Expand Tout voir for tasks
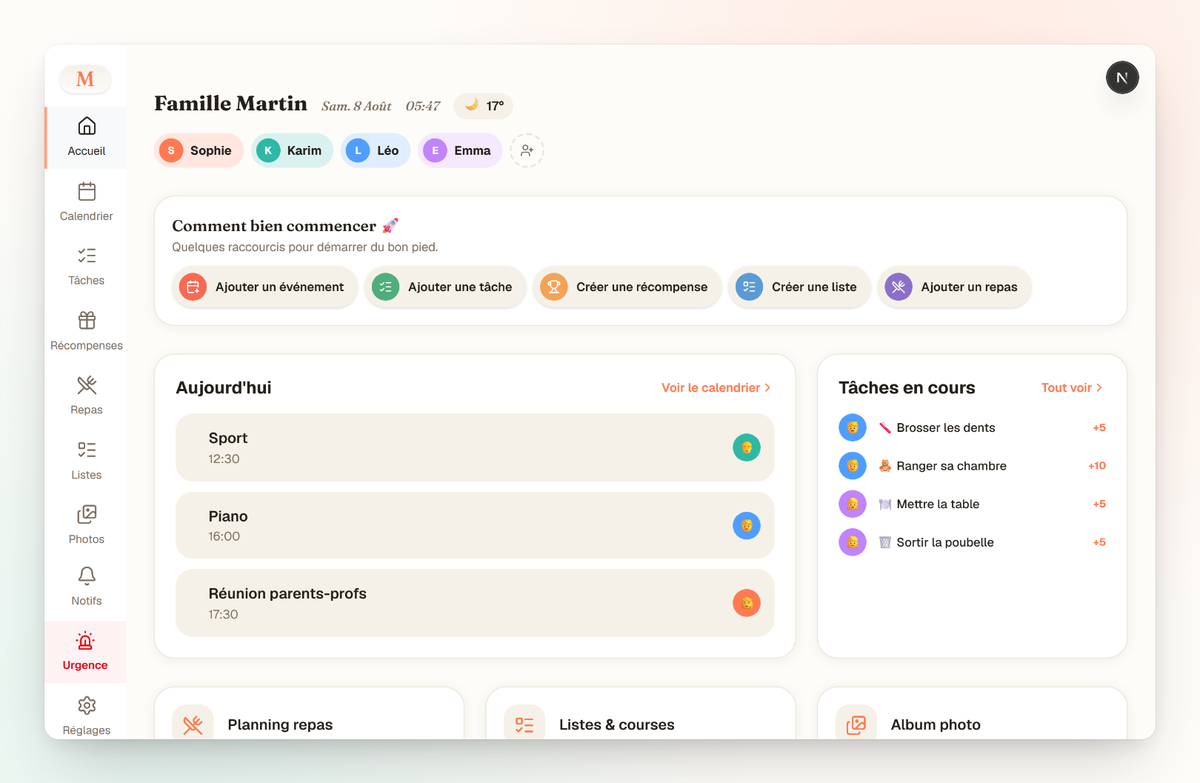 click(x=1072, y=387)
